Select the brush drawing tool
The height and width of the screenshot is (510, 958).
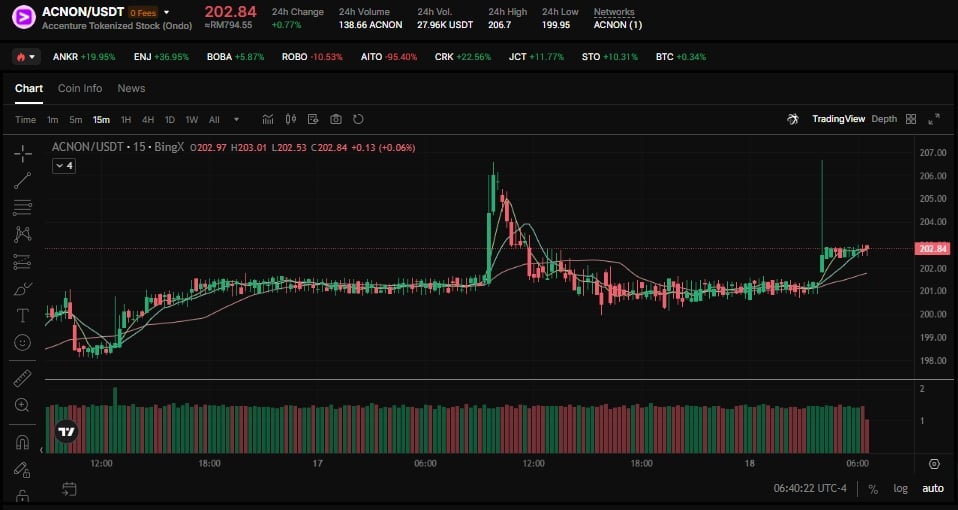(x=22, y=289)
